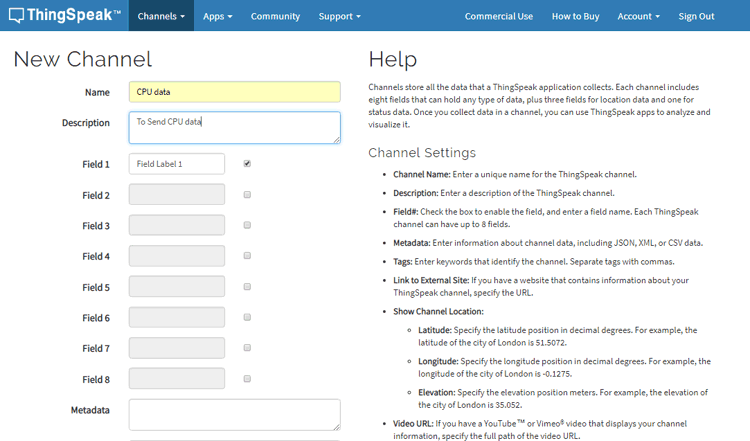This screenshot has width=750, height=441.
Task: Click inside the Metadata text area
Action: click(234, 414)
